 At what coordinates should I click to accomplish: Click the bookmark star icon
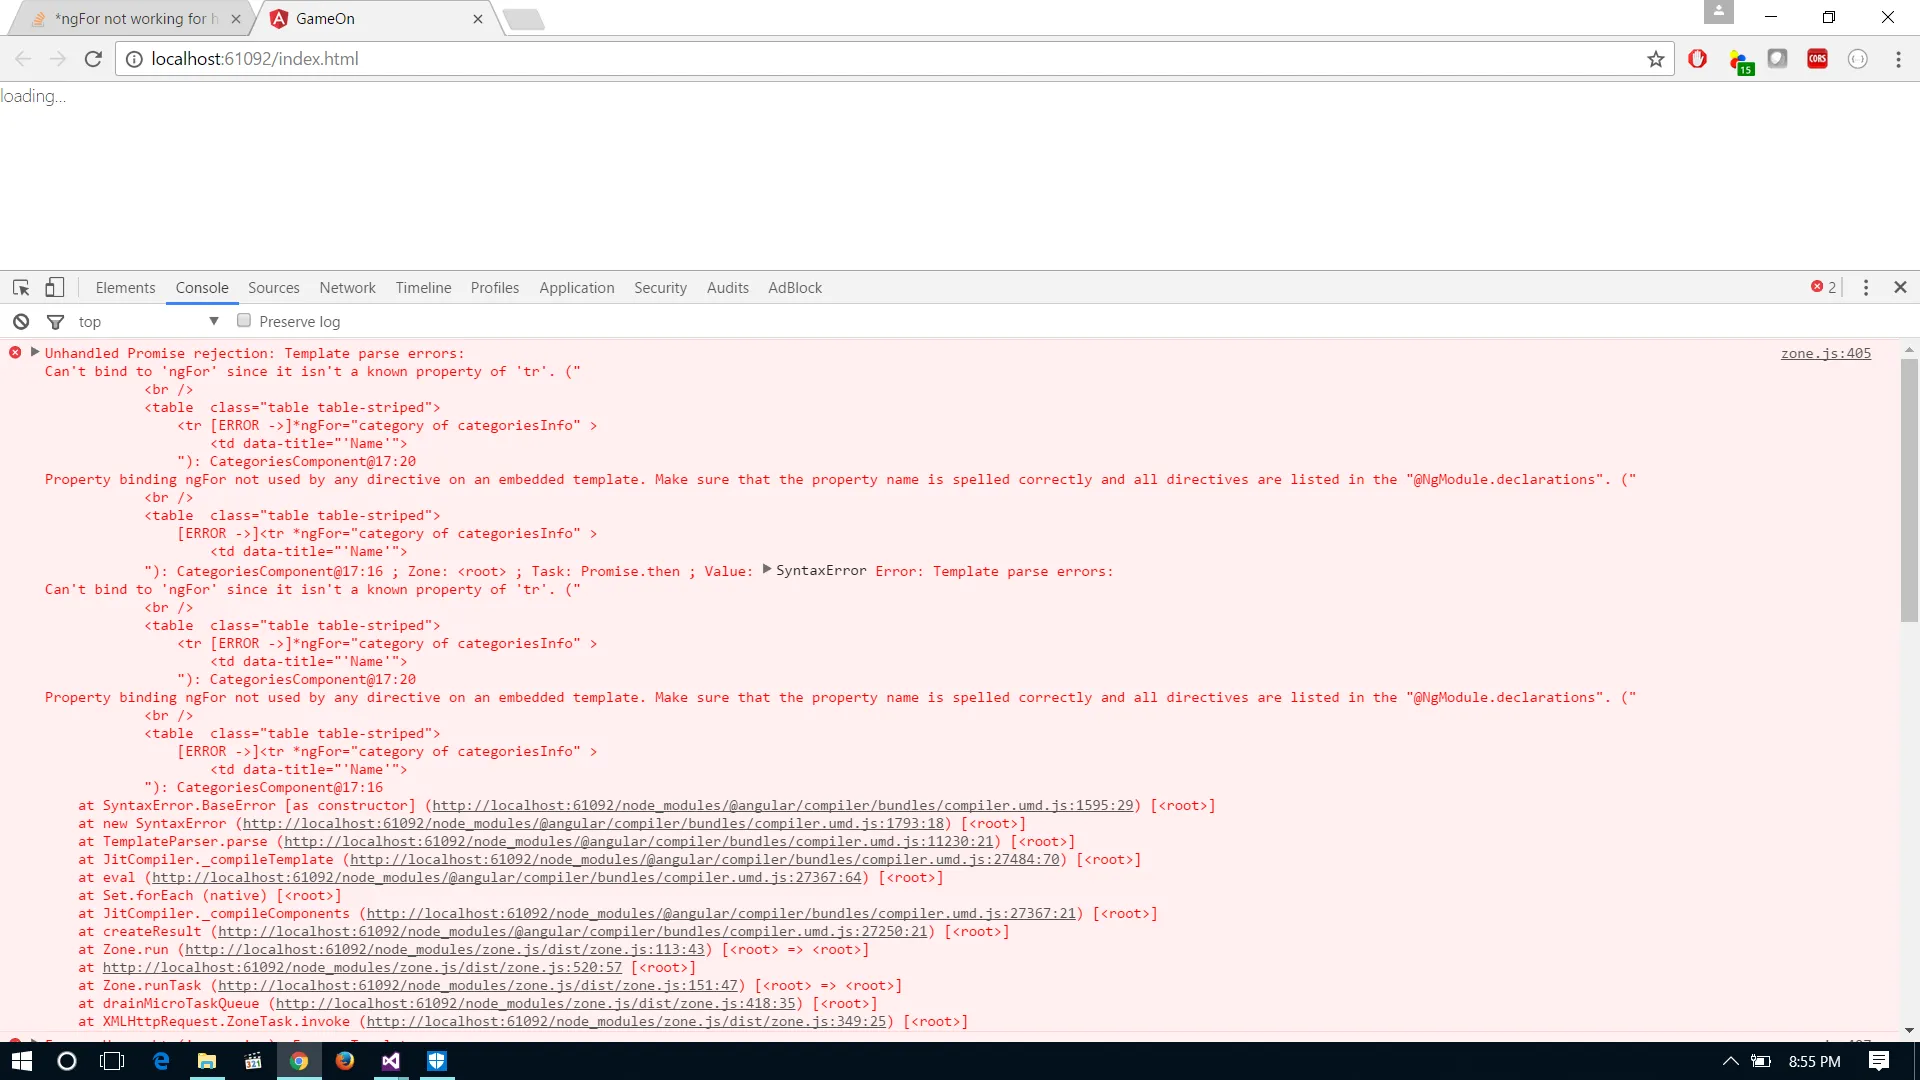(x=1656, y=59)
